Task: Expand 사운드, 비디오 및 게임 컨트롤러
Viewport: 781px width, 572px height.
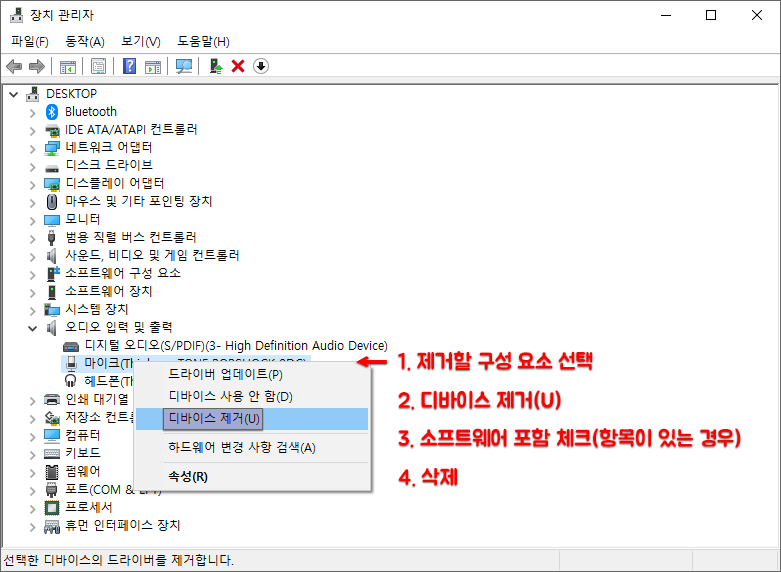Action: pos(32,256)
